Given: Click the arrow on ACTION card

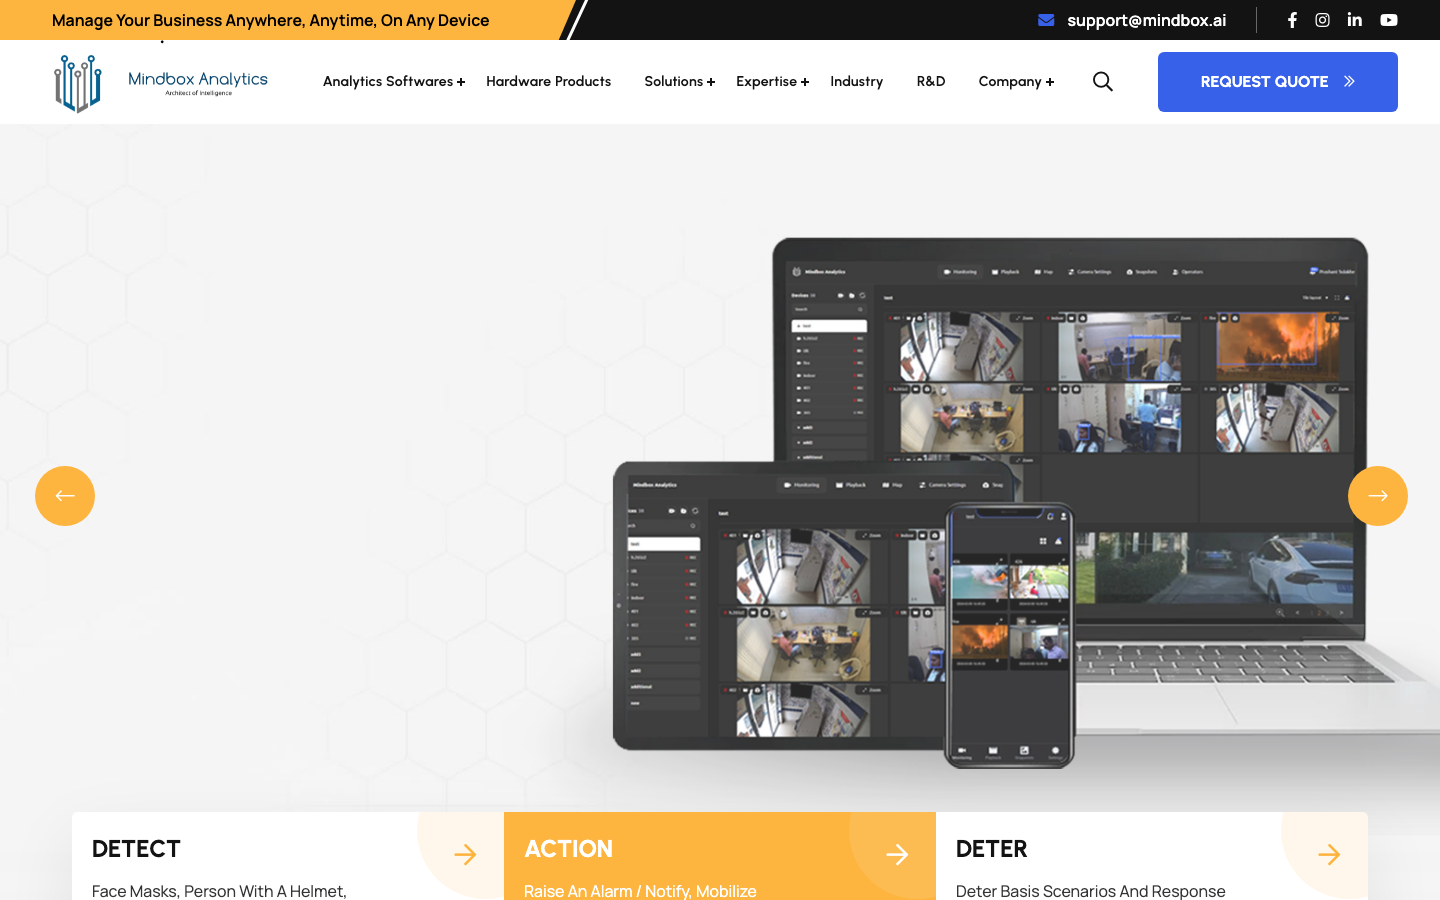Looking at the screenshot, I should (897, 855).
